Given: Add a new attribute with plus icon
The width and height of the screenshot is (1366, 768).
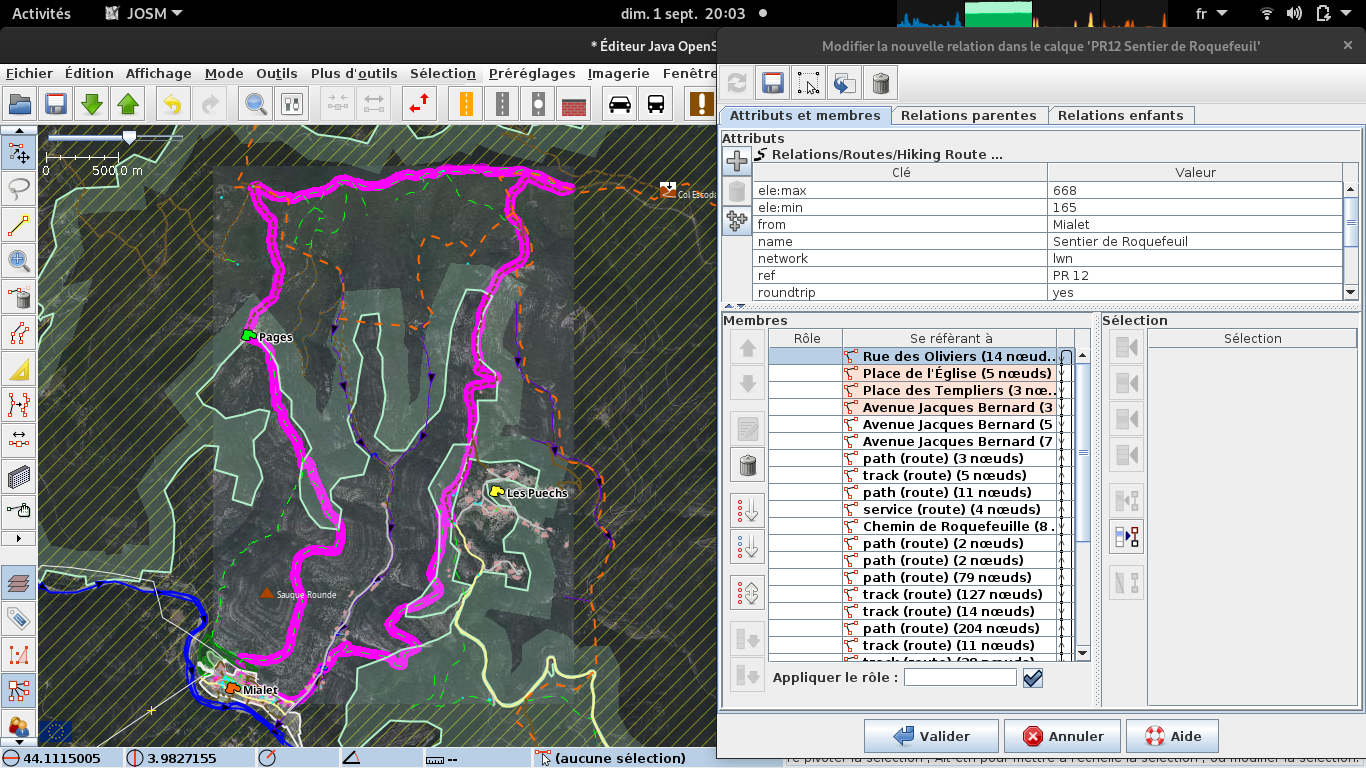Looking at the screenshot, I should 737,160.
